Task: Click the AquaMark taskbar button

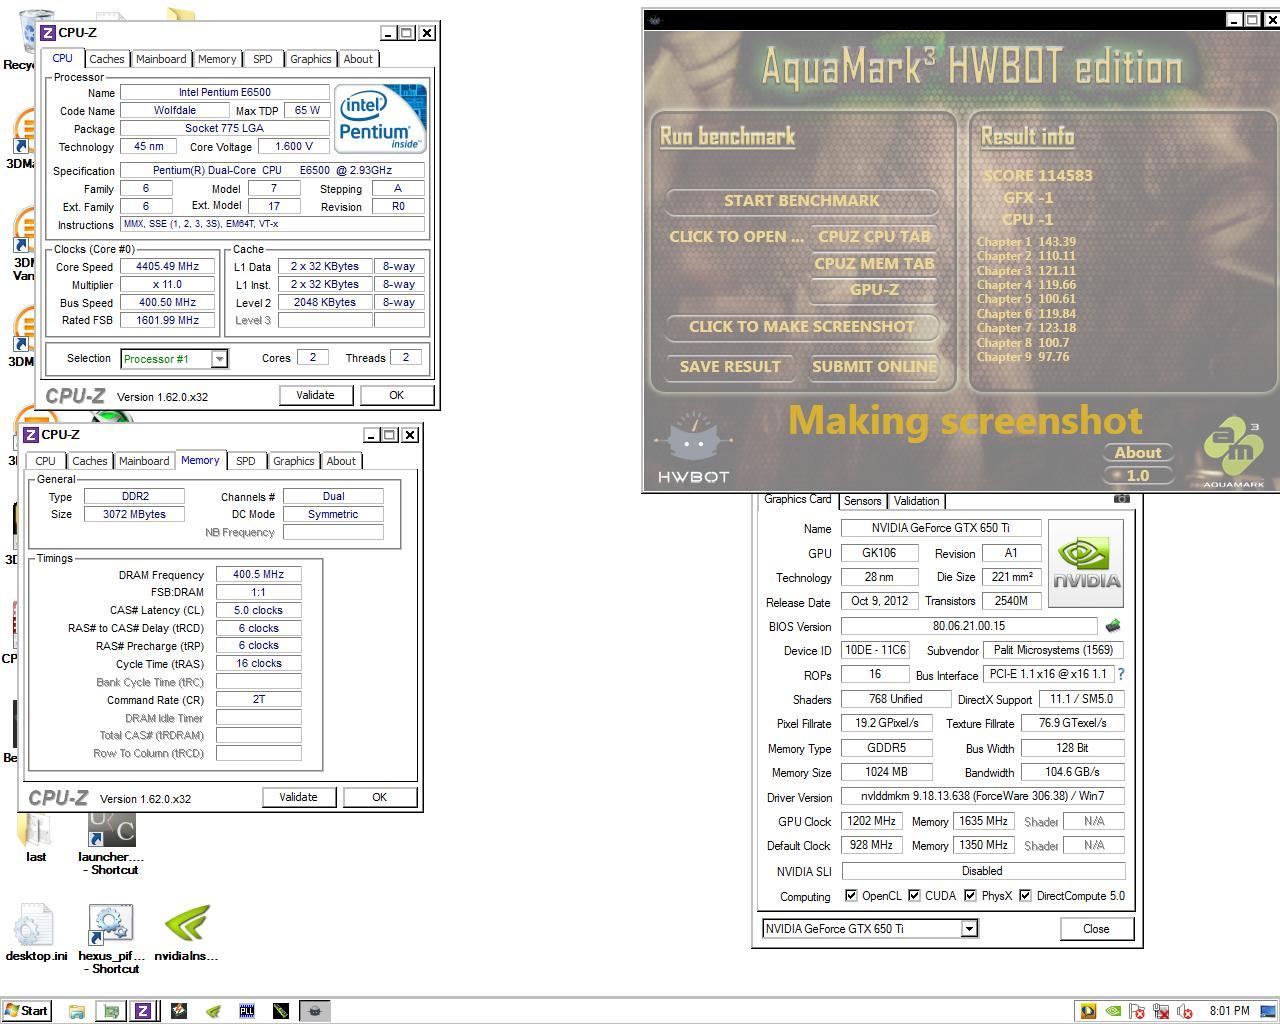Action: point(315,1011)
